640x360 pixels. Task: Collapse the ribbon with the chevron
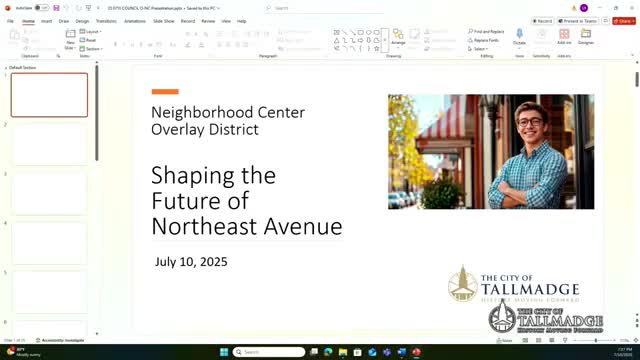[x=633, y=55]
